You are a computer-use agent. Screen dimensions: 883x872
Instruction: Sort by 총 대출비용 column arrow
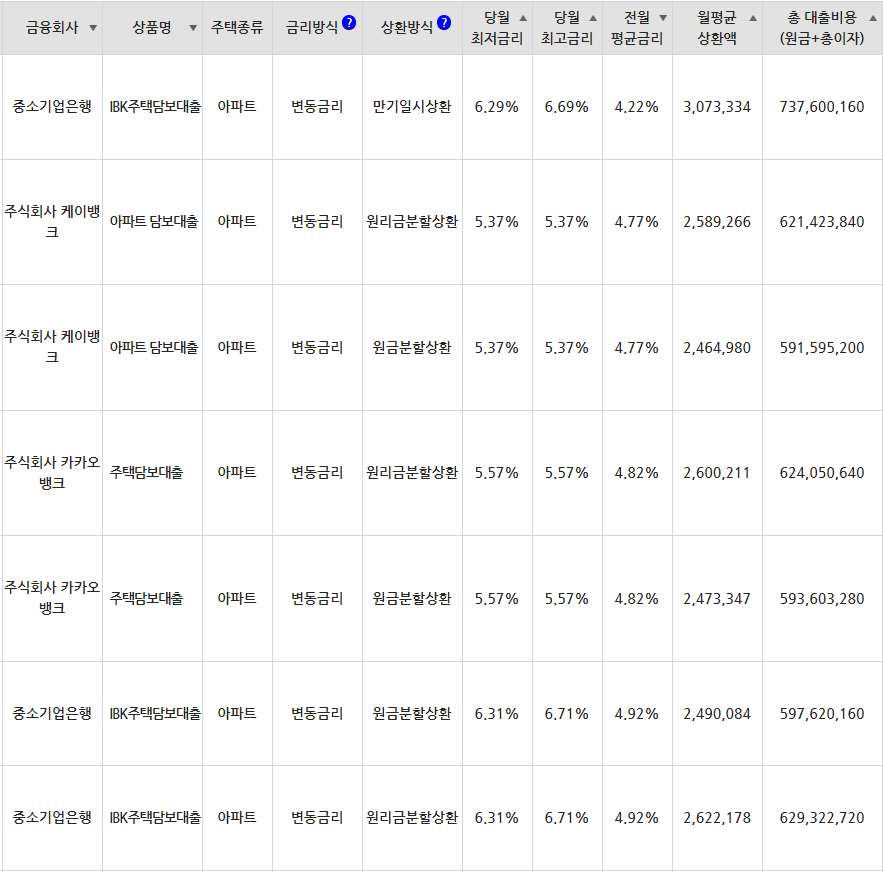coord(873,18)
